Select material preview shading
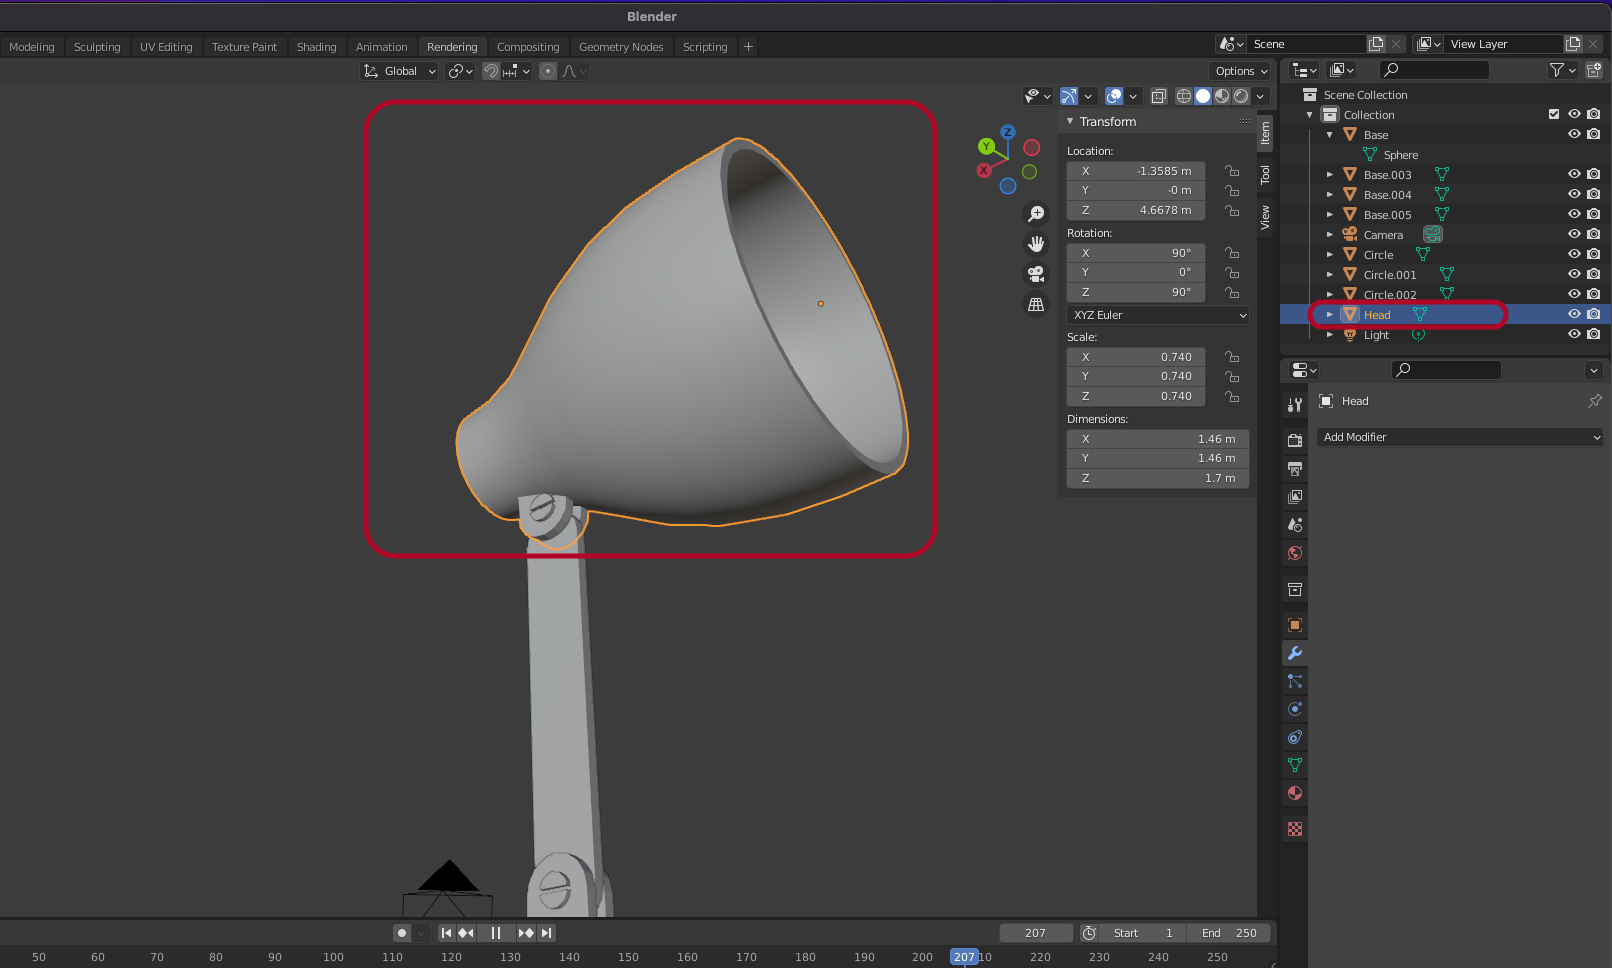1612x968 pixels. (x=1222, y=96)
